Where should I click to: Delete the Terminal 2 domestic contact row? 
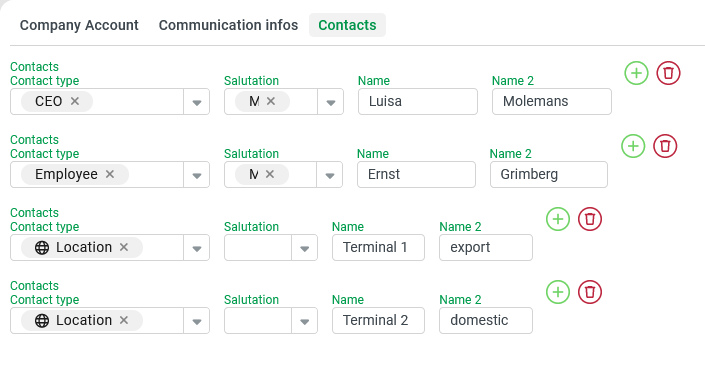[x=589, y=292]
